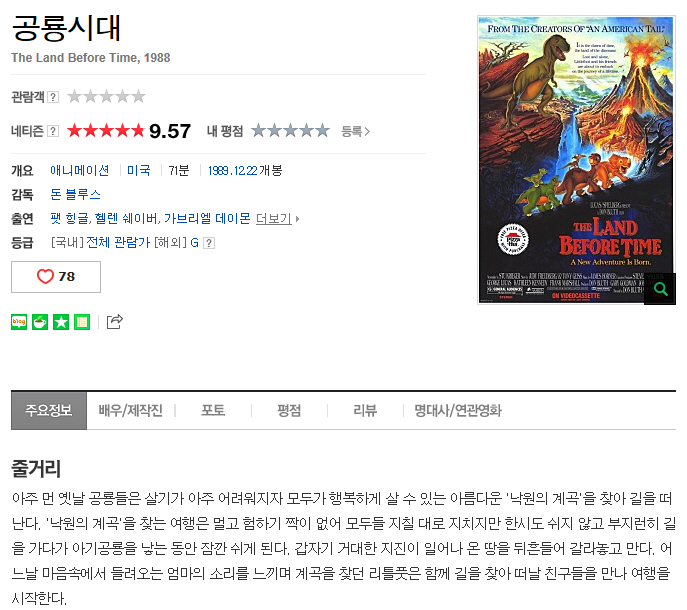
Task: Share to Naver blog icon
Action: (19, 322)
